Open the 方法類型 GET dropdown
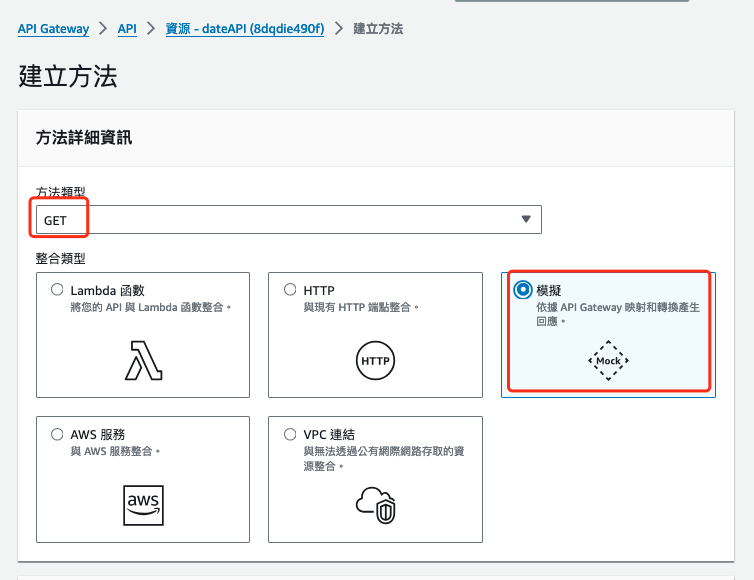The image size is (754, 580). click(289, 220)
